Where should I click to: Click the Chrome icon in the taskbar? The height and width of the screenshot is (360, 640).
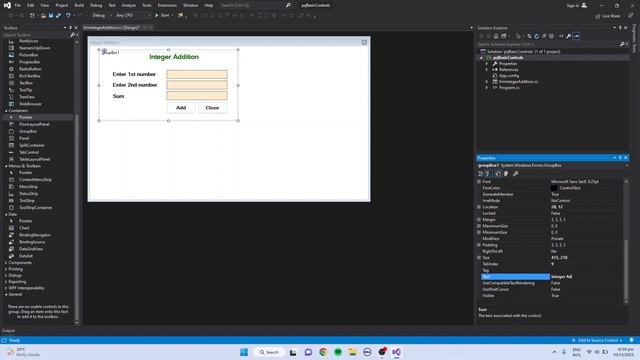point(323,352)
